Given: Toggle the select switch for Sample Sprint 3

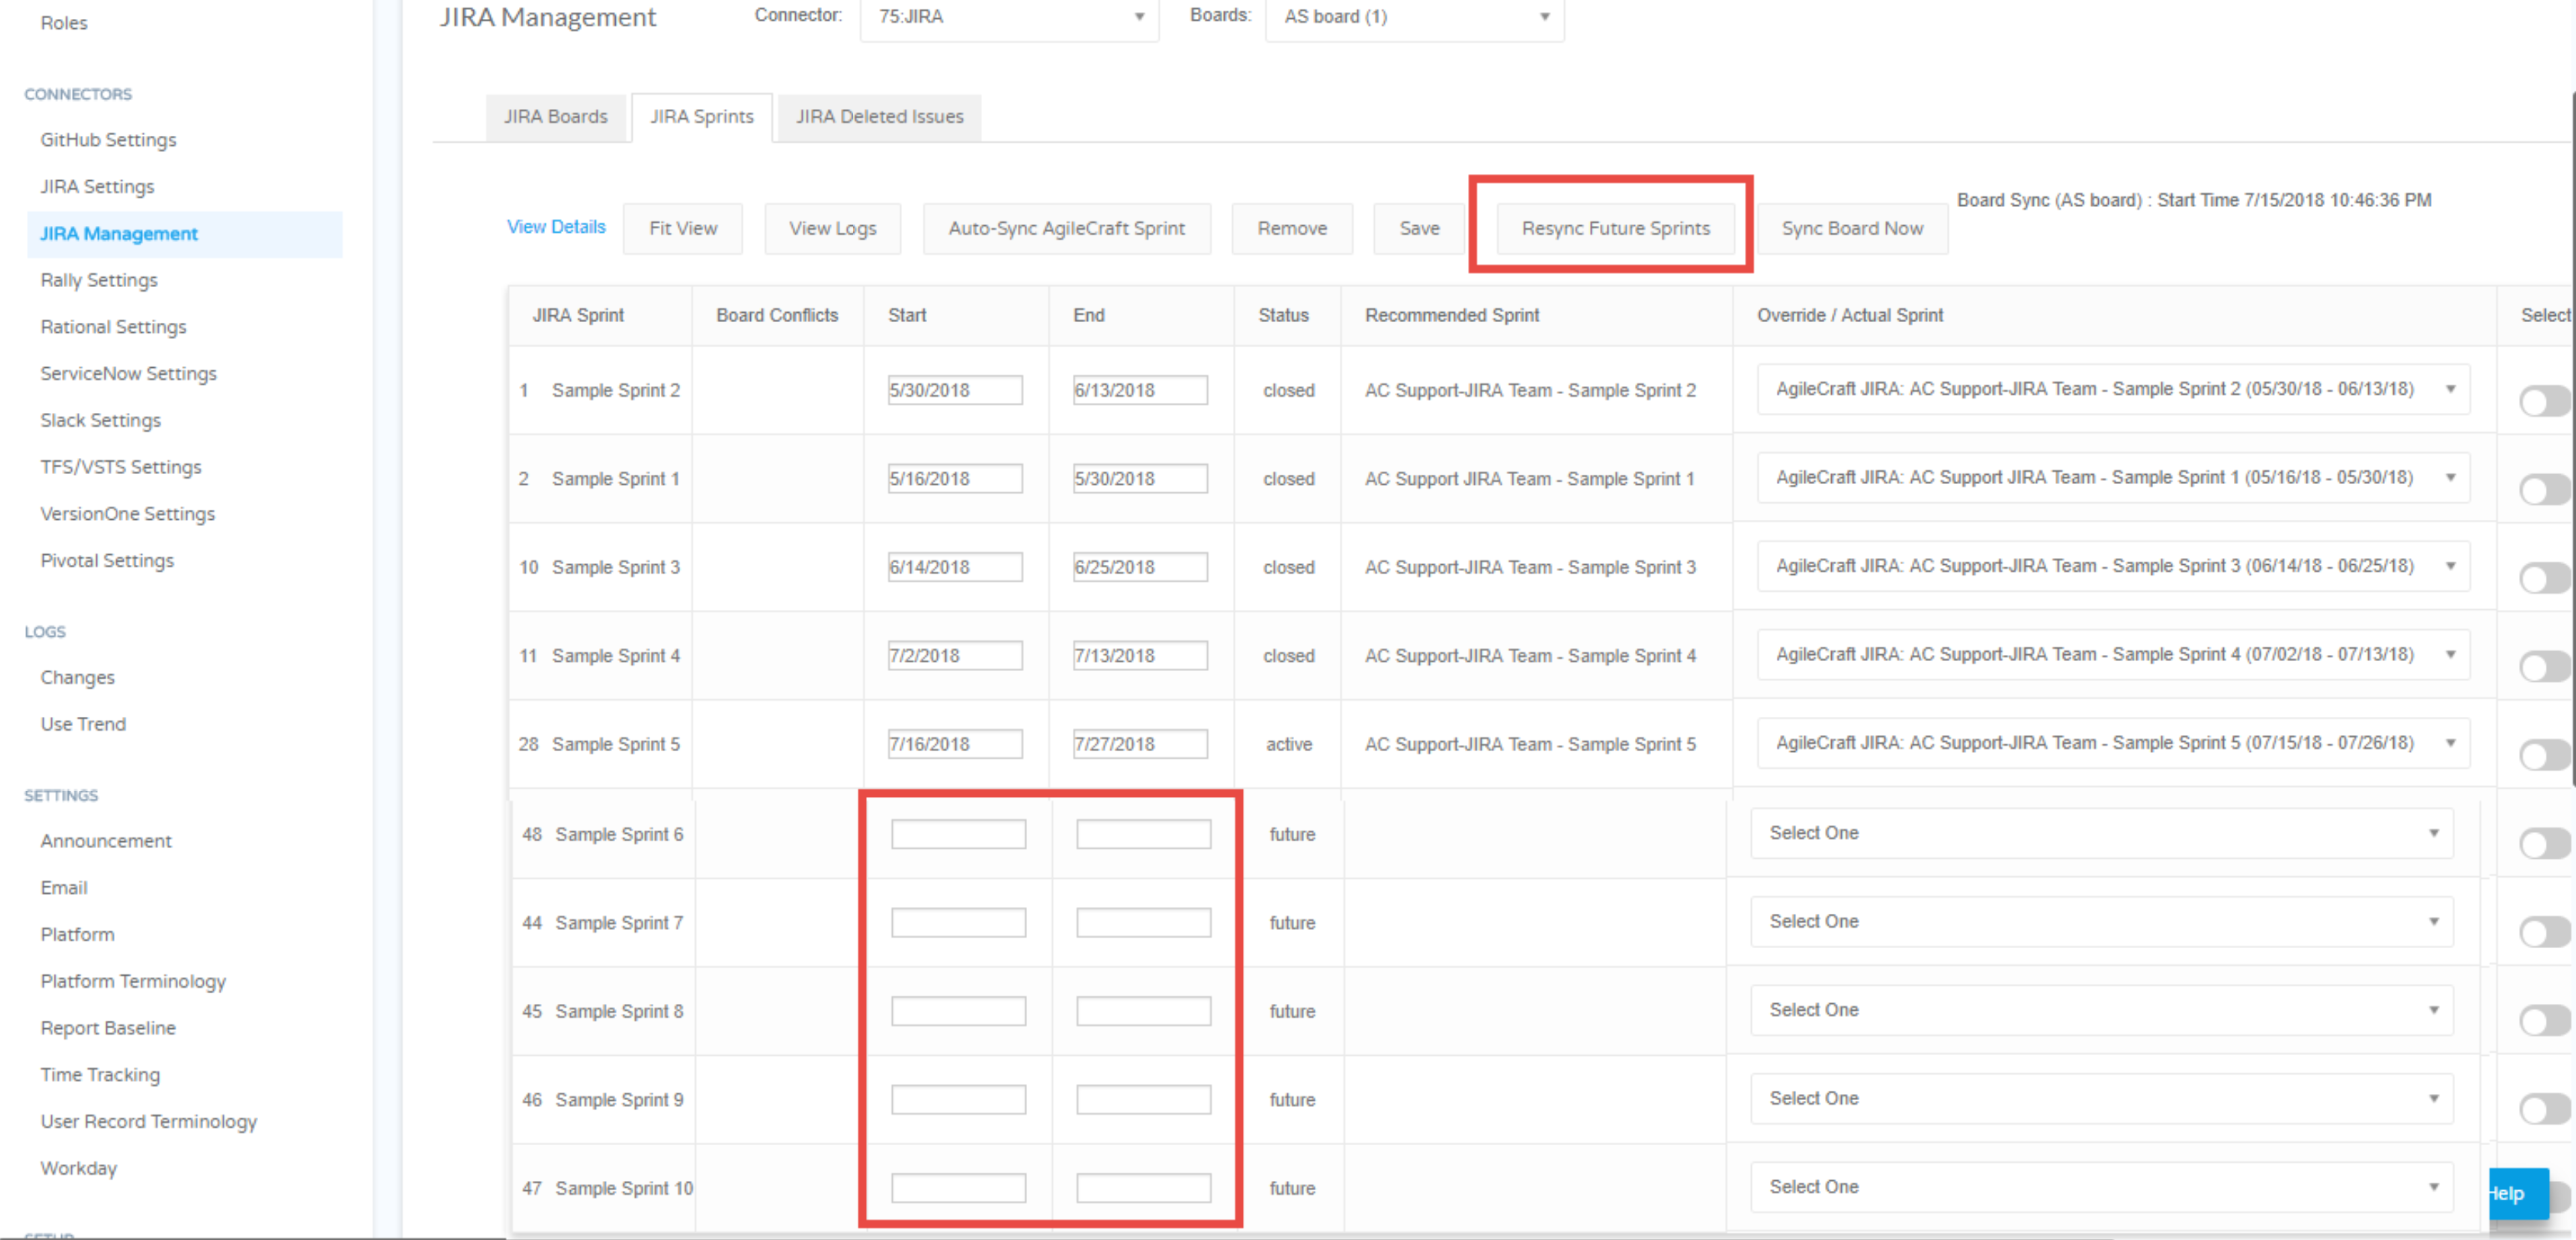Looking at the screenshot, I should click(x=2545, y=578).
